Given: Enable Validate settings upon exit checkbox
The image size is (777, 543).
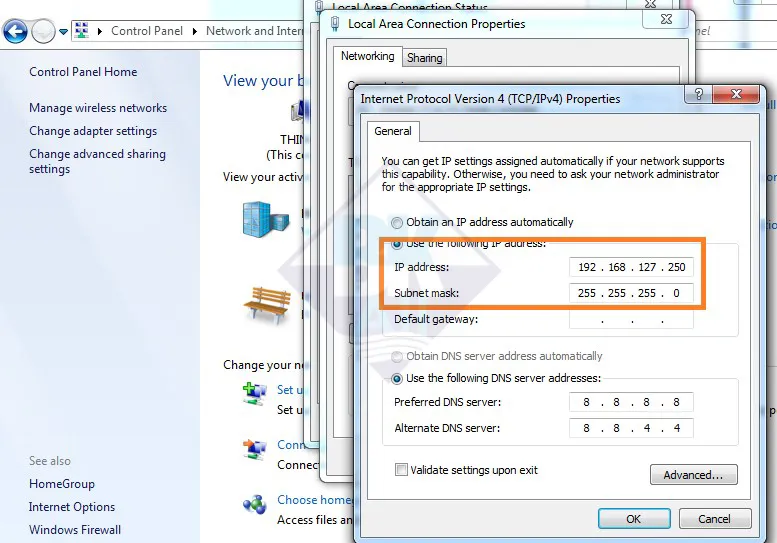Looking at the screenshot, I should (401, 470).
